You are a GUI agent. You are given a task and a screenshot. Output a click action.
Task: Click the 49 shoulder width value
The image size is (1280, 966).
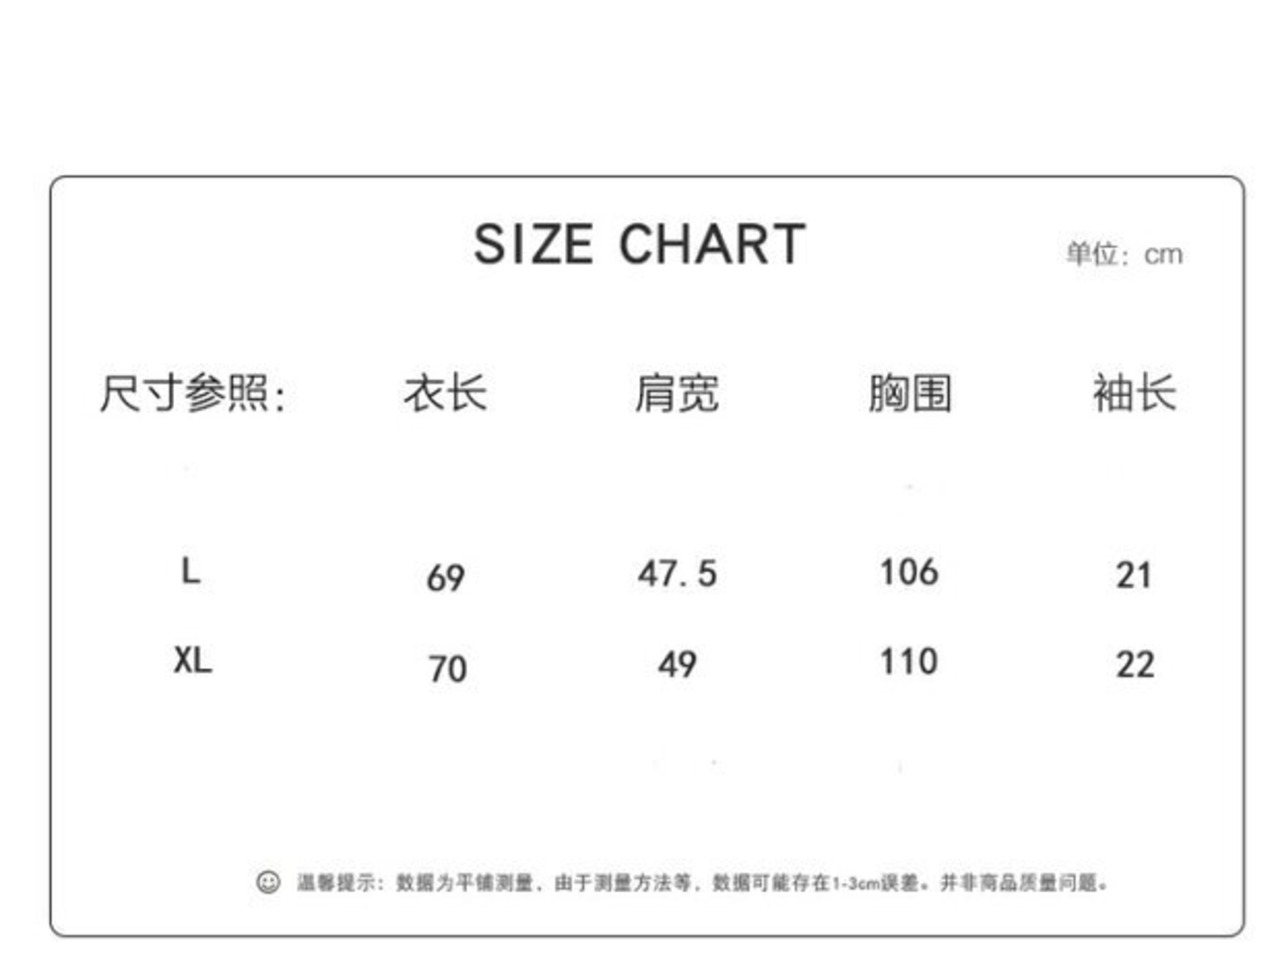(677, 664)
